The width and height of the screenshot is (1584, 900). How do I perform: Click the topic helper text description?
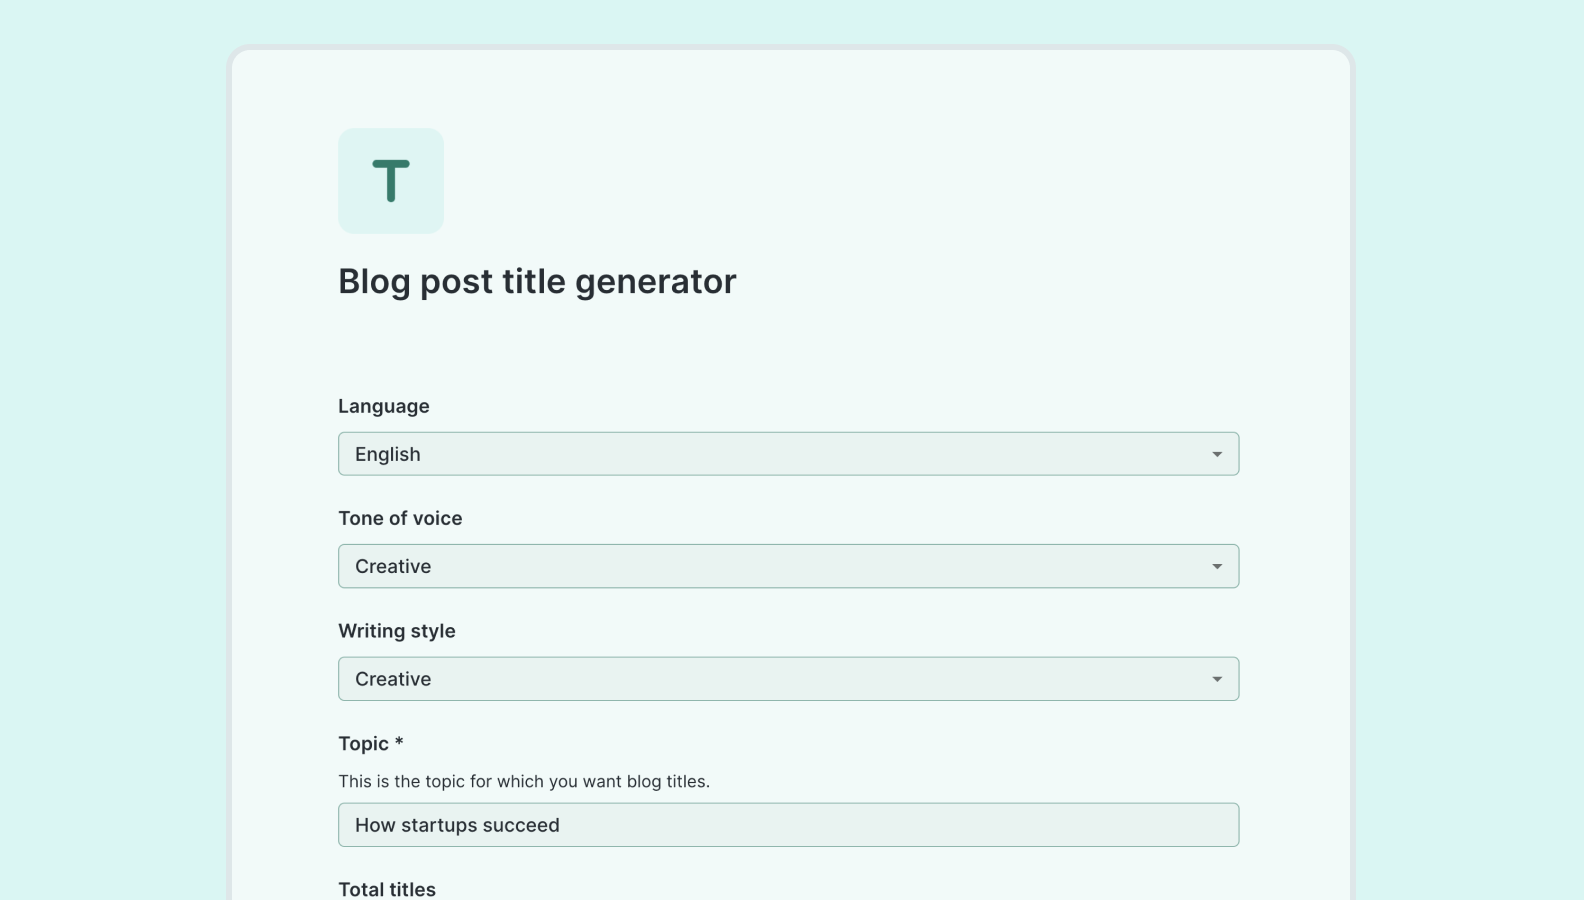(x=523, y=782)
